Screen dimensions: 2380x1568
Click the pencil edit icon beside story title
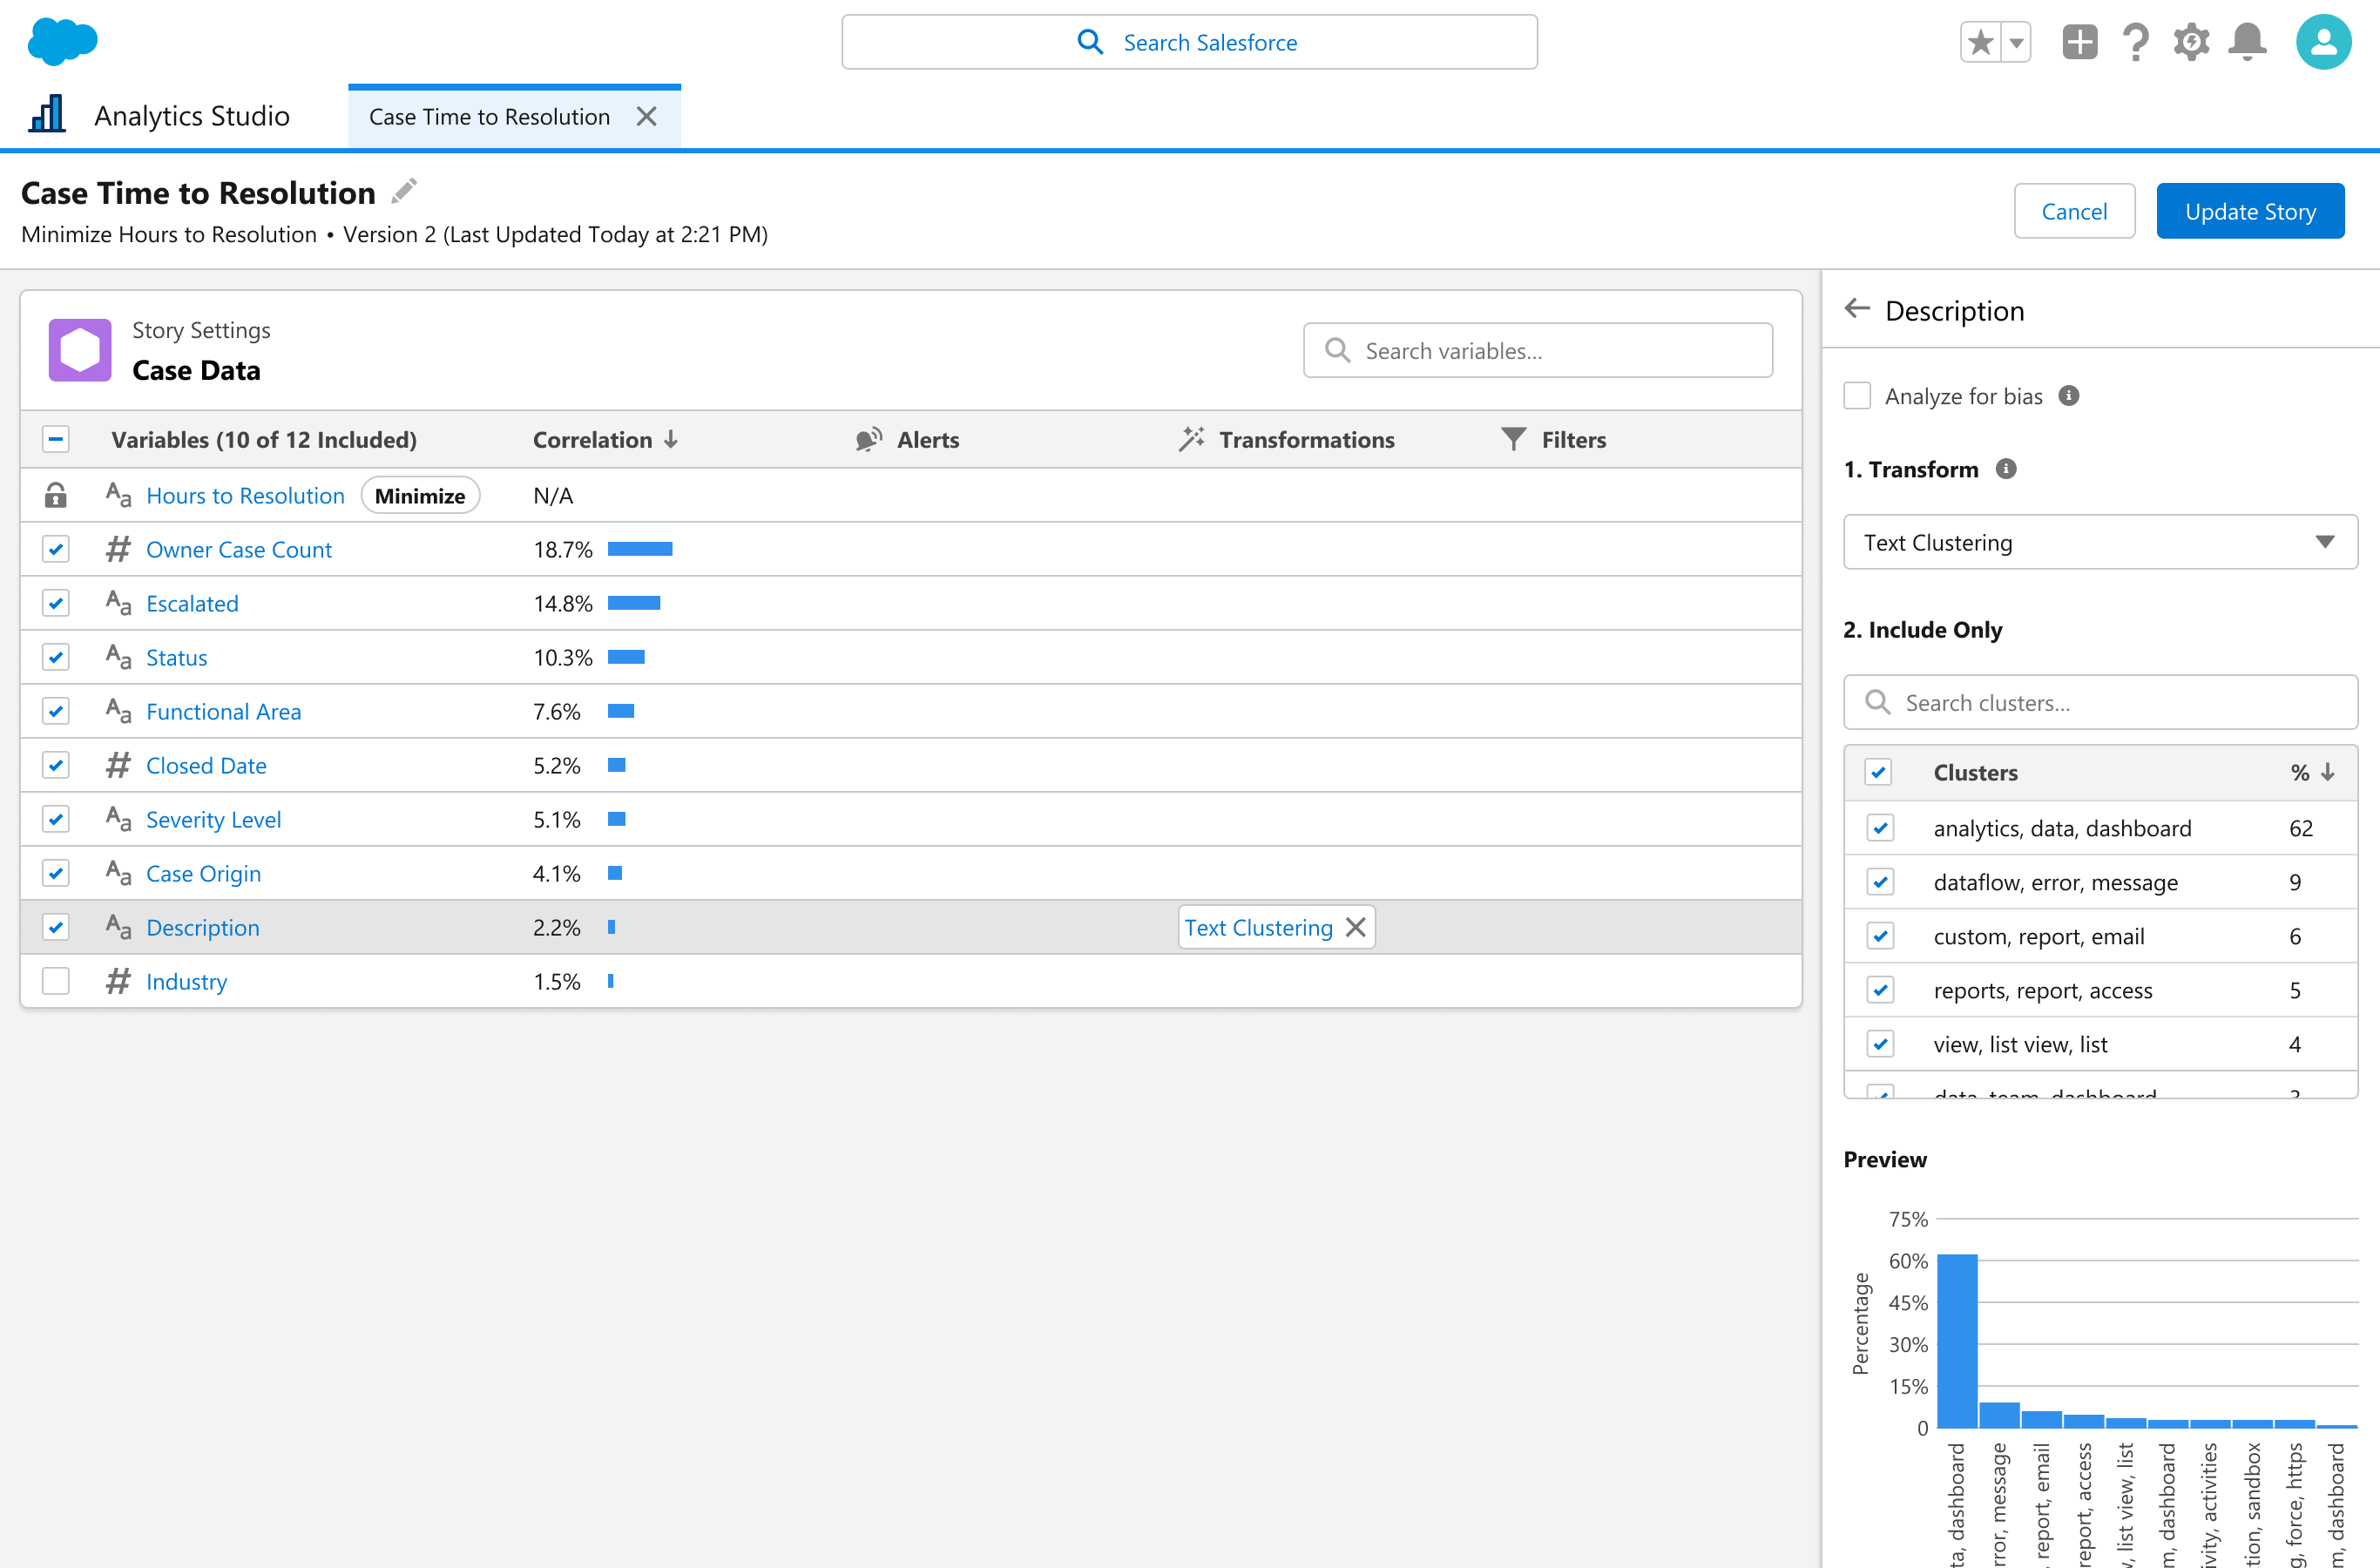click(x=404, y=190)
